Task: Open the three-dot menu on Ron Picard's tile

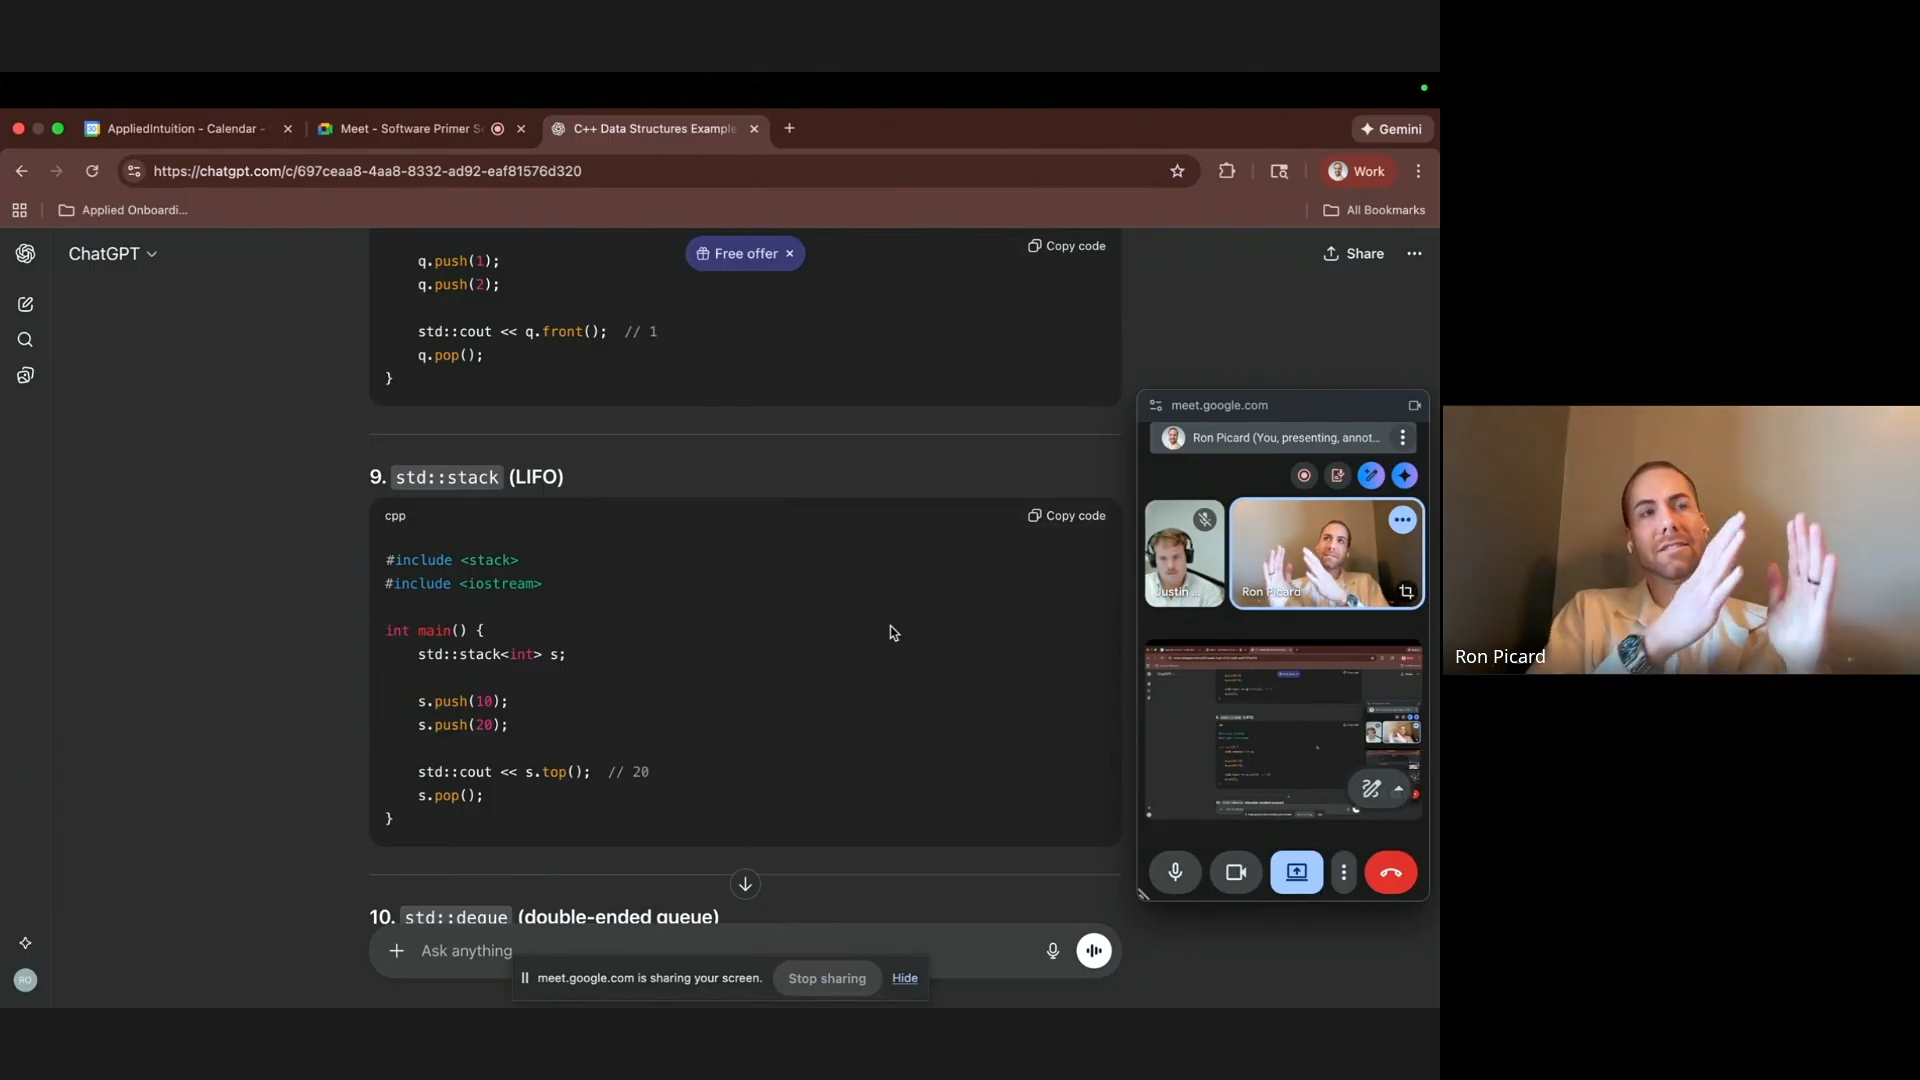Action: coord(1402,520)
